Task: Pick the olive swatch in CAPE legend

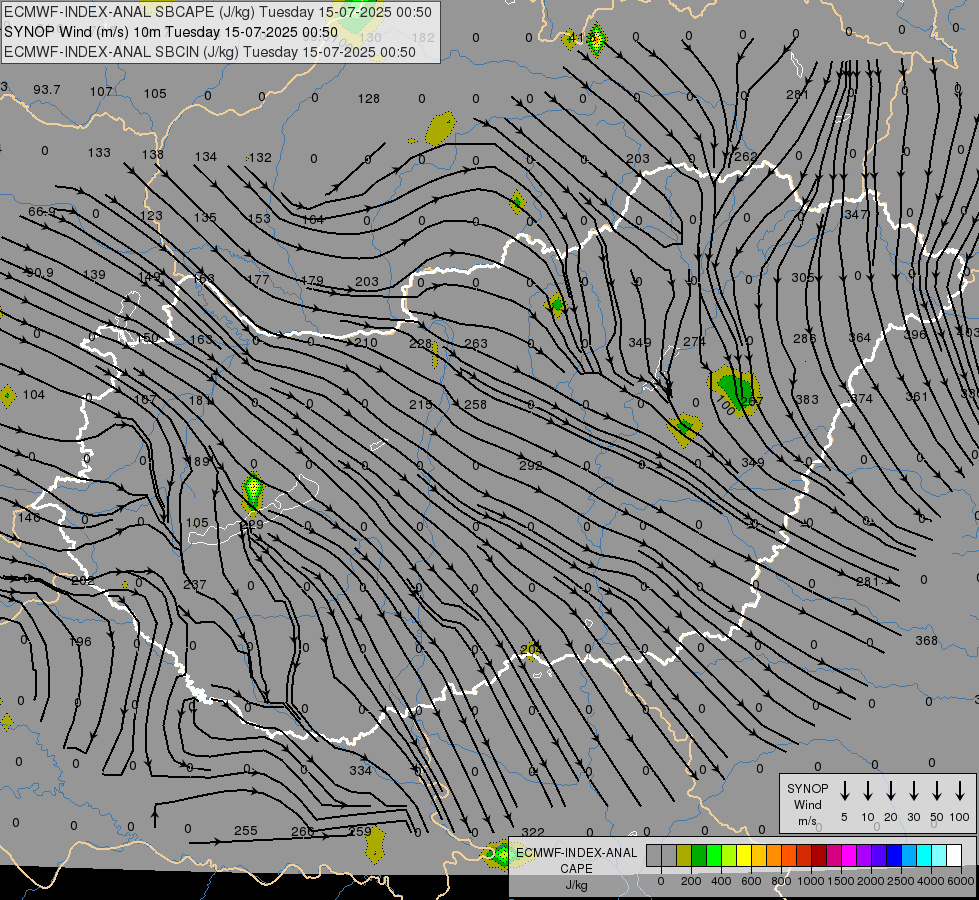Action: click(x=684, y=856)
